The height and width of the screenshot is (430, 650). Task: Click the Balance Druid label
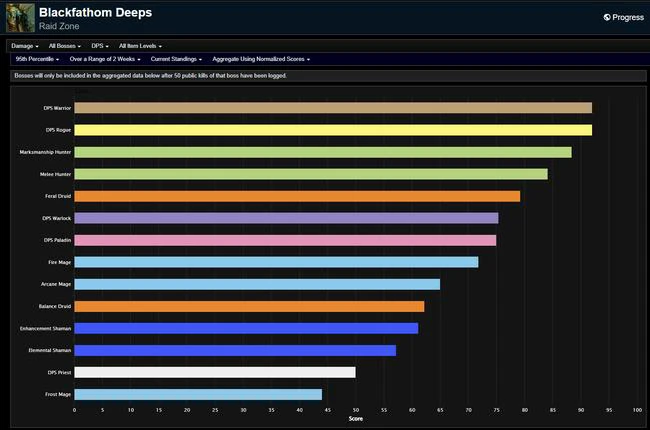(55, 306)
